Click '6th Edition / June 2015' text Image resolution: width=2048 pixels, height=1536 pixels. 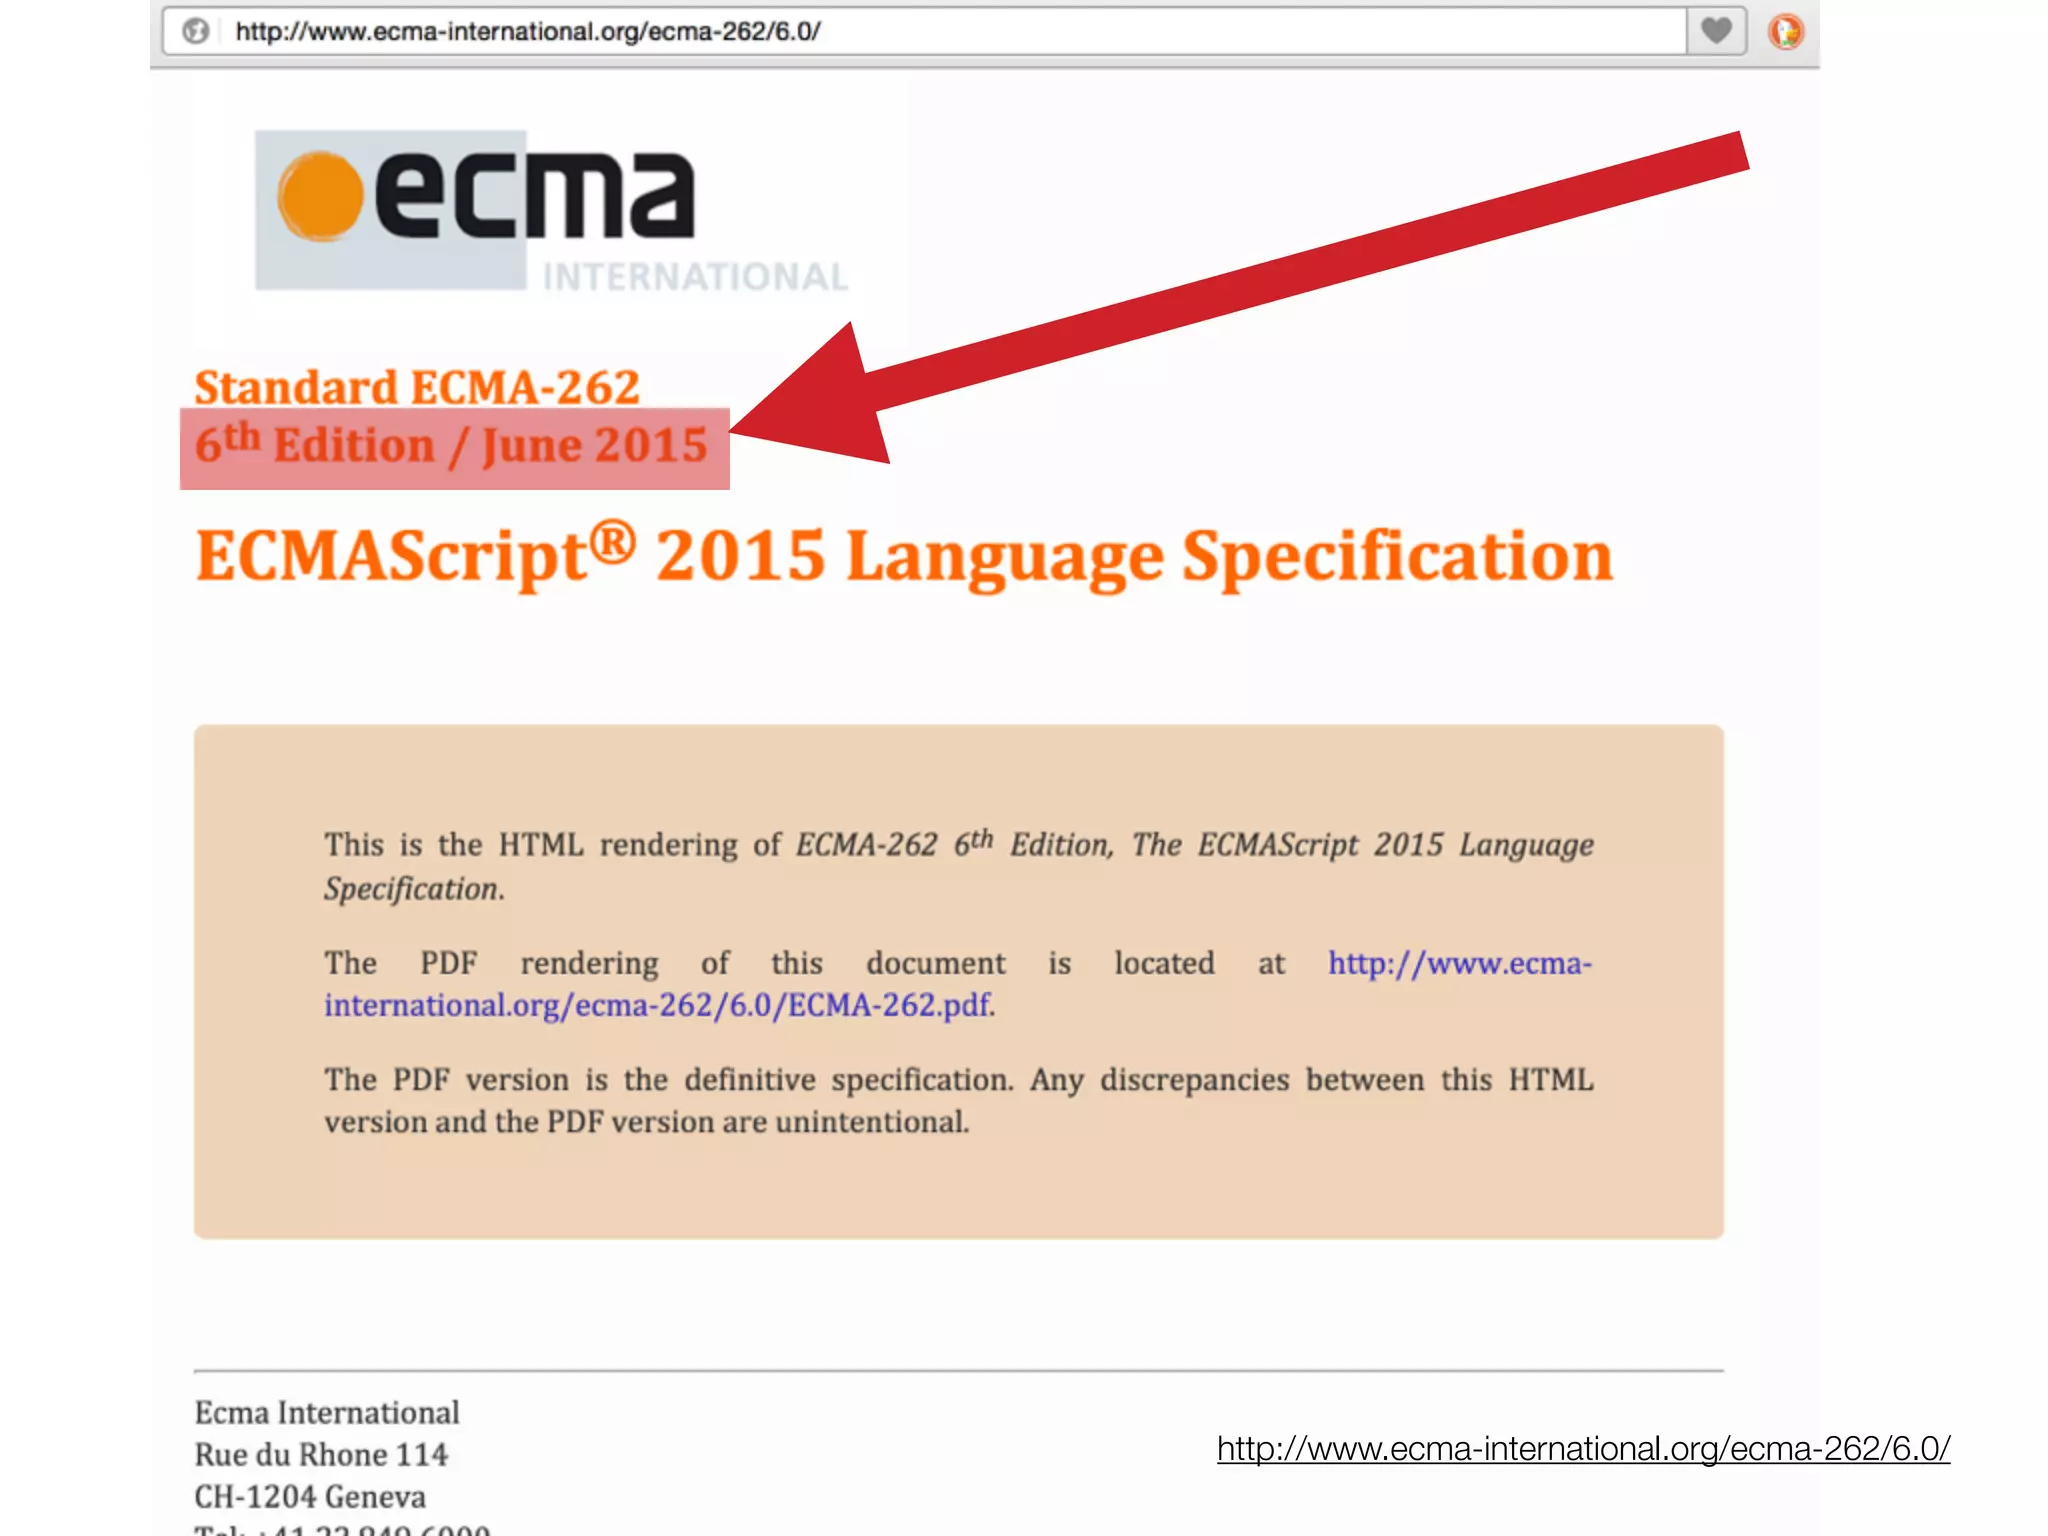pos(451,444)
